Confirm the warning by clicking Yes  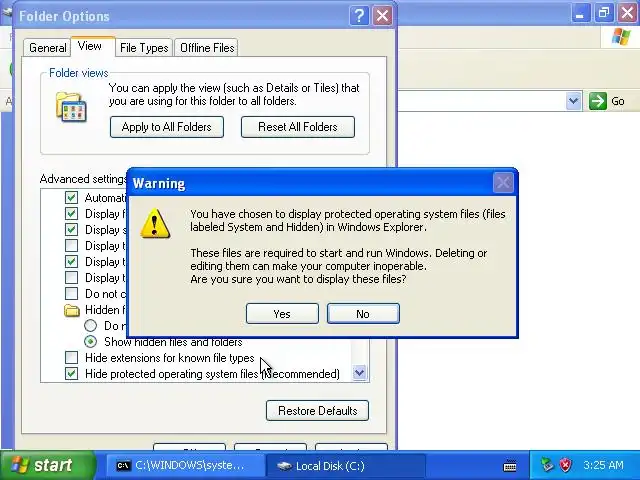282,313
